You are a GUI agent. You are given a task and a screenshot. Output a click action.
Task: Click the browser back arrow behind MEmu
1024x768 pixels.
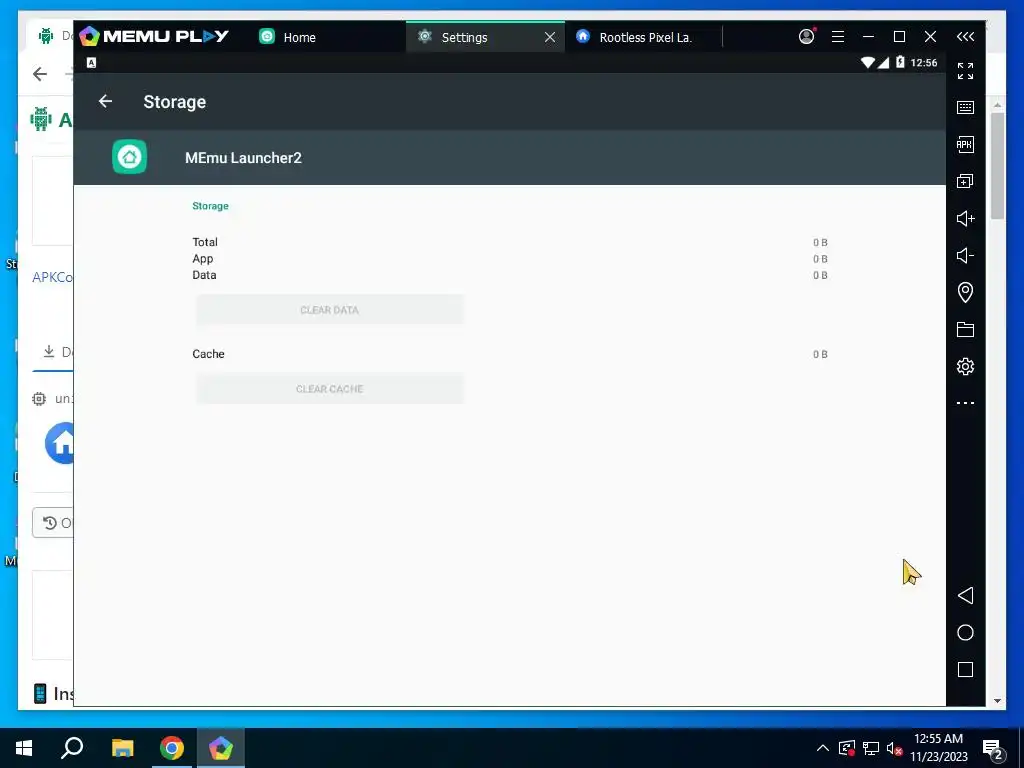(40, 74)
